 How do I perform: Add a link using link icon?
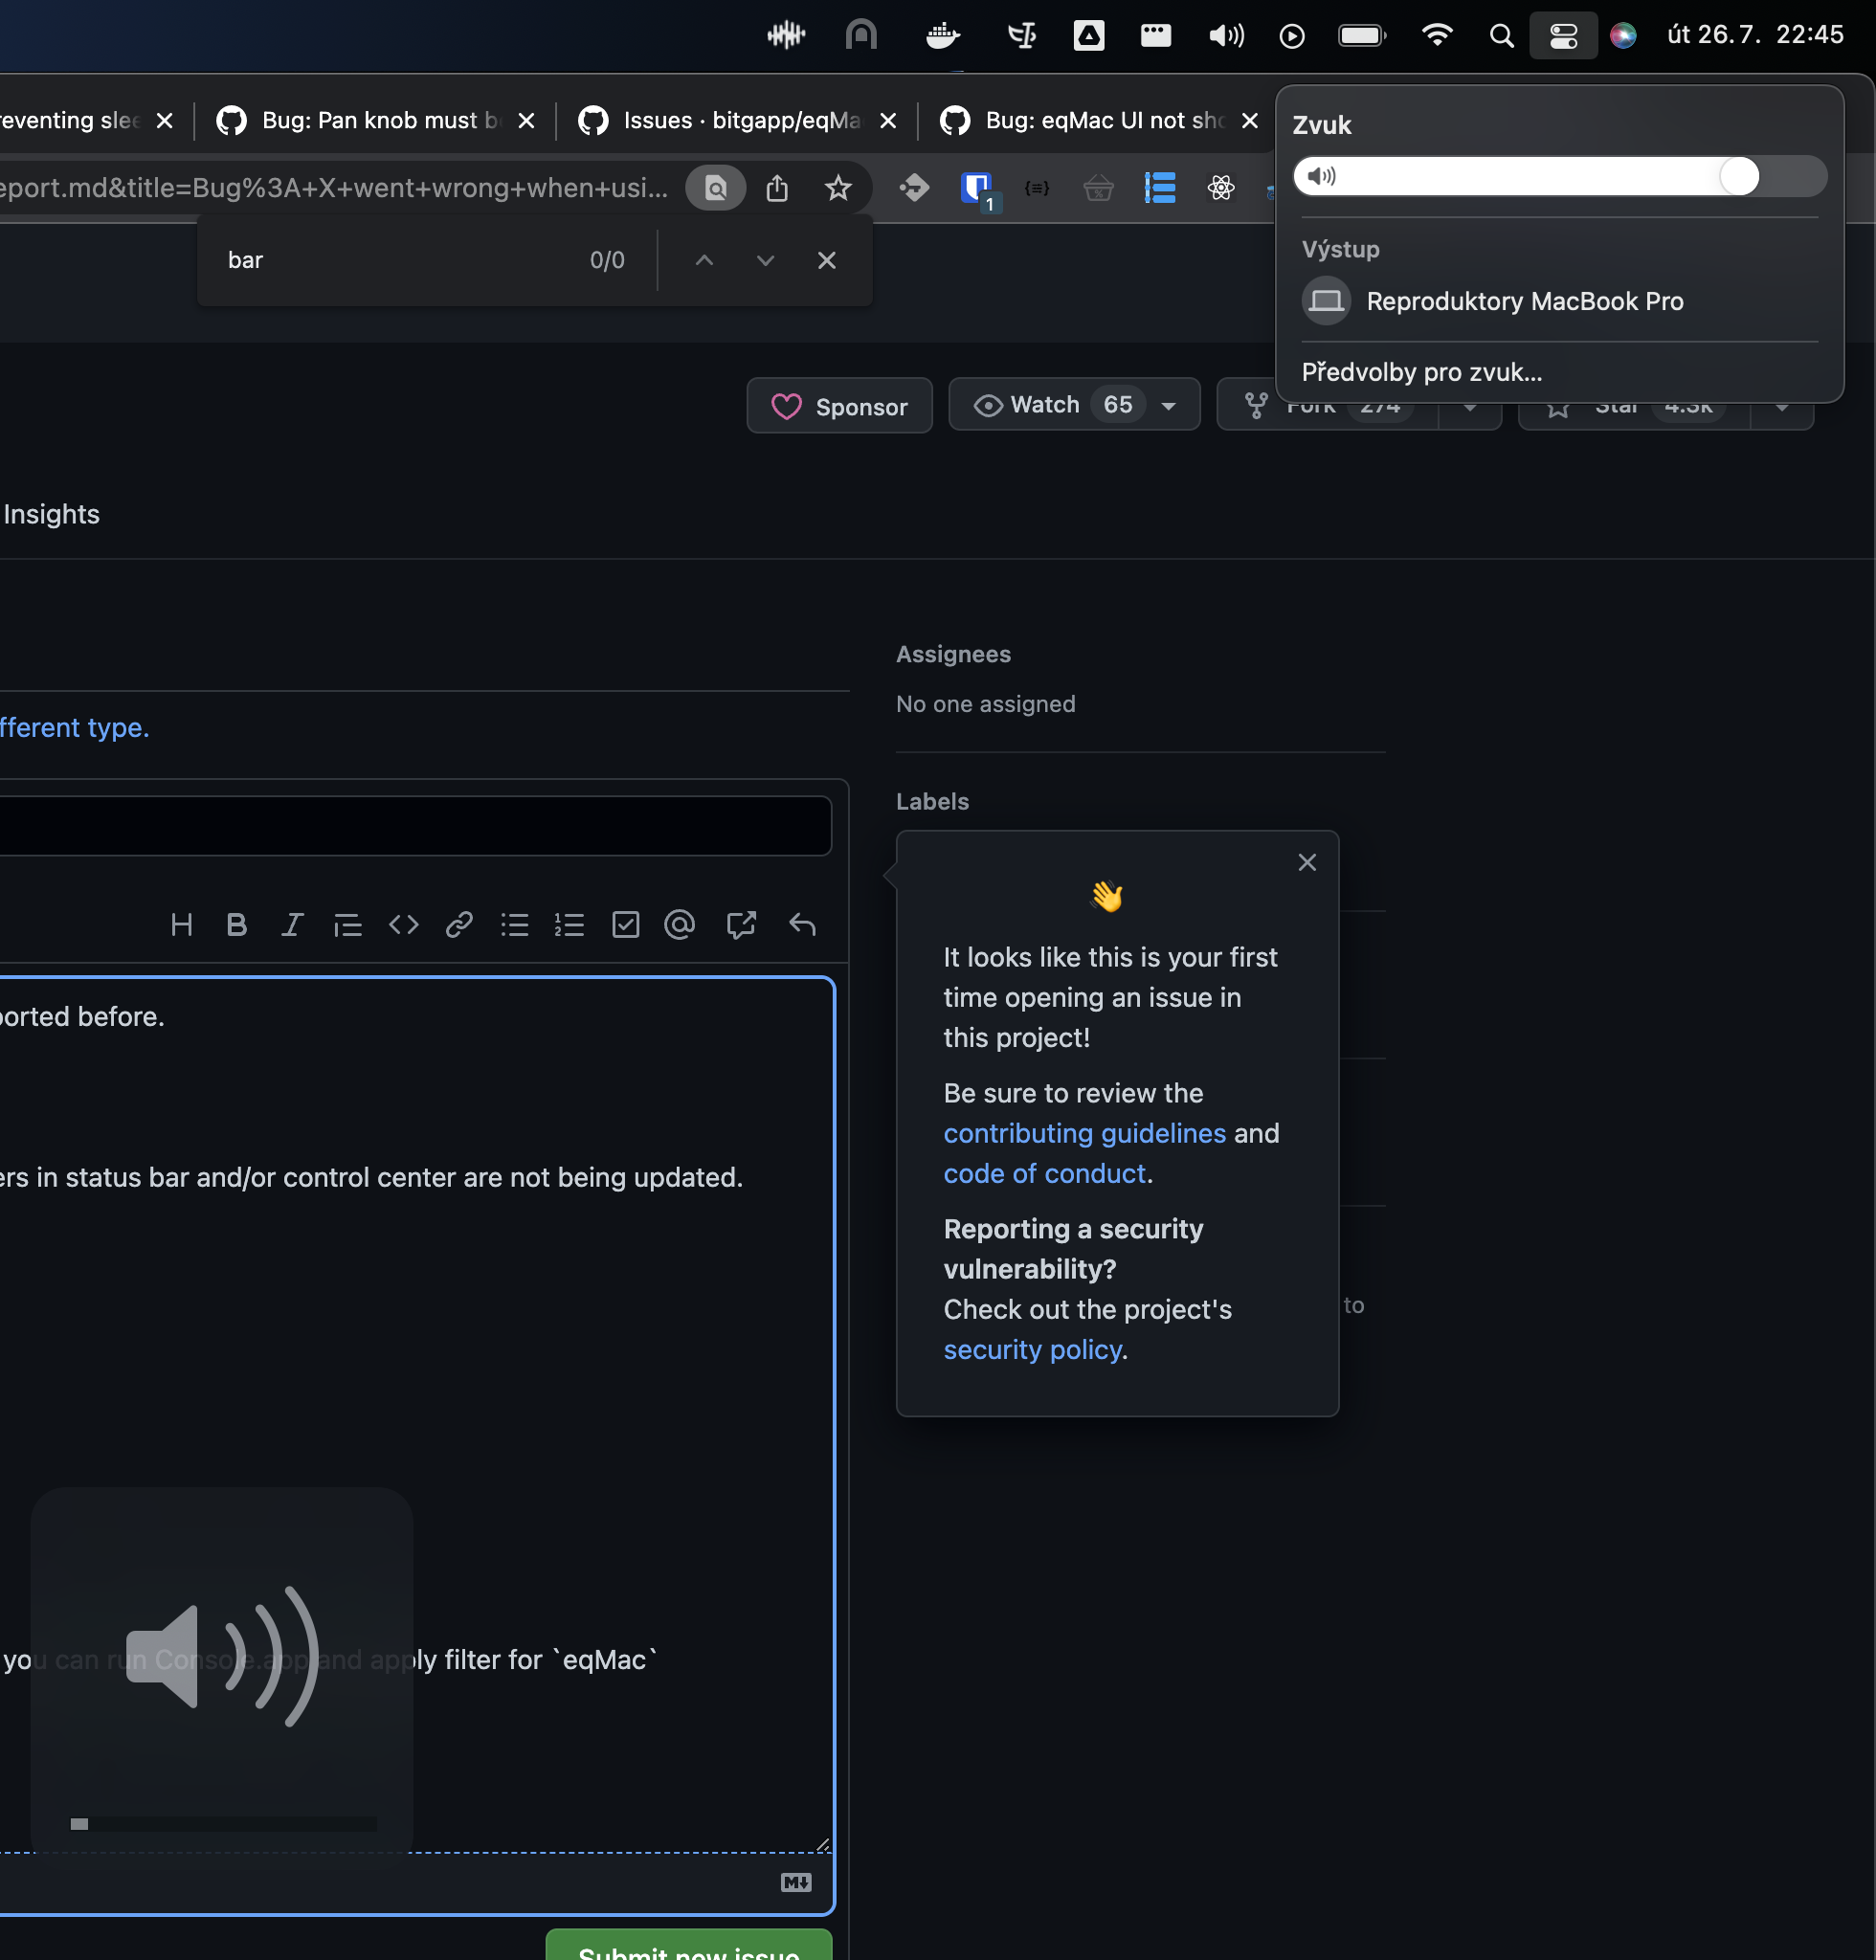[x=459, y=925]
